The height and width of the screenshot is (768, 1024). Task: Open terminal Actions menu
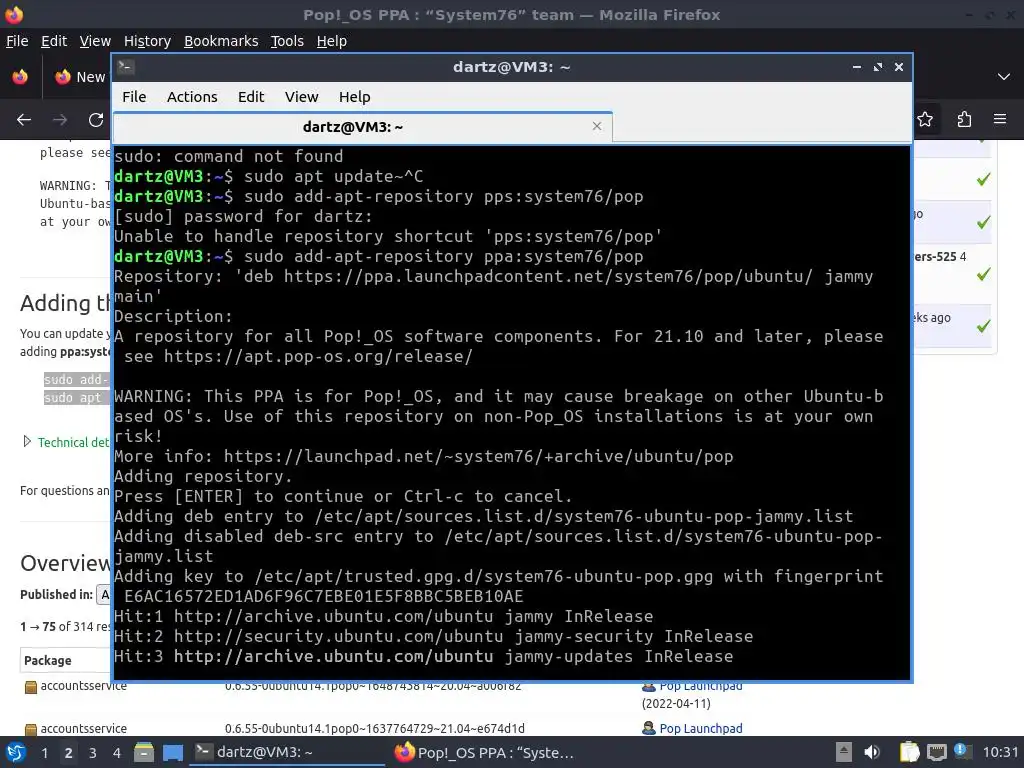[192, 97]
